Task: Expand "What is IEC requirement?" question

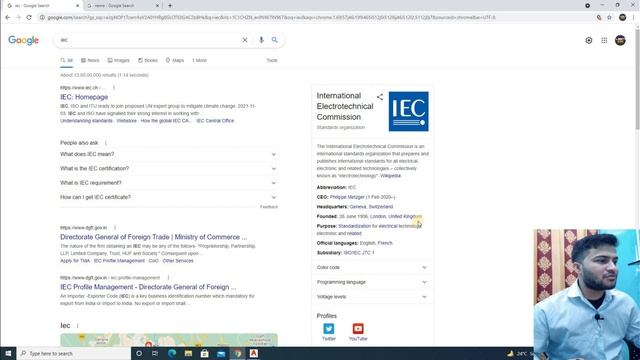Action: coord(168,183)
